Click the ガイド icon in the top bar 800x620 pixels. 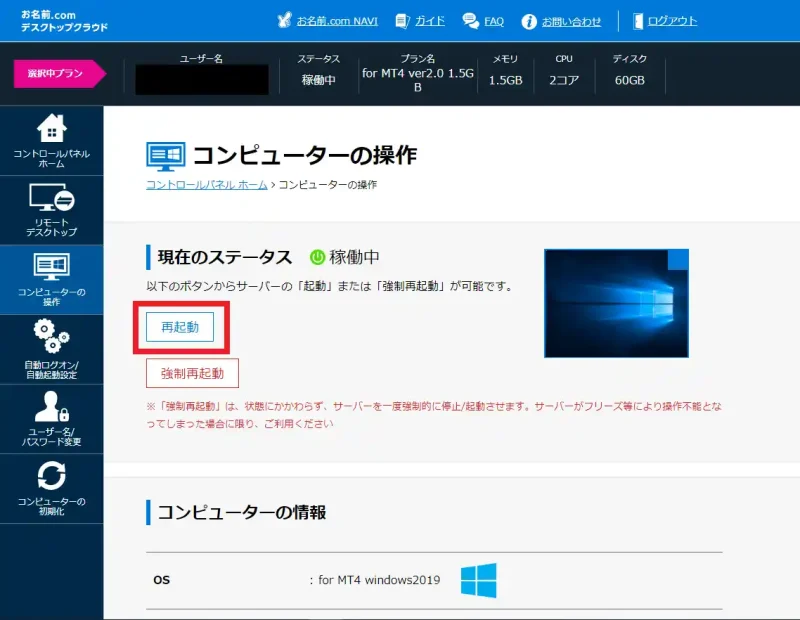pos(400,20)
